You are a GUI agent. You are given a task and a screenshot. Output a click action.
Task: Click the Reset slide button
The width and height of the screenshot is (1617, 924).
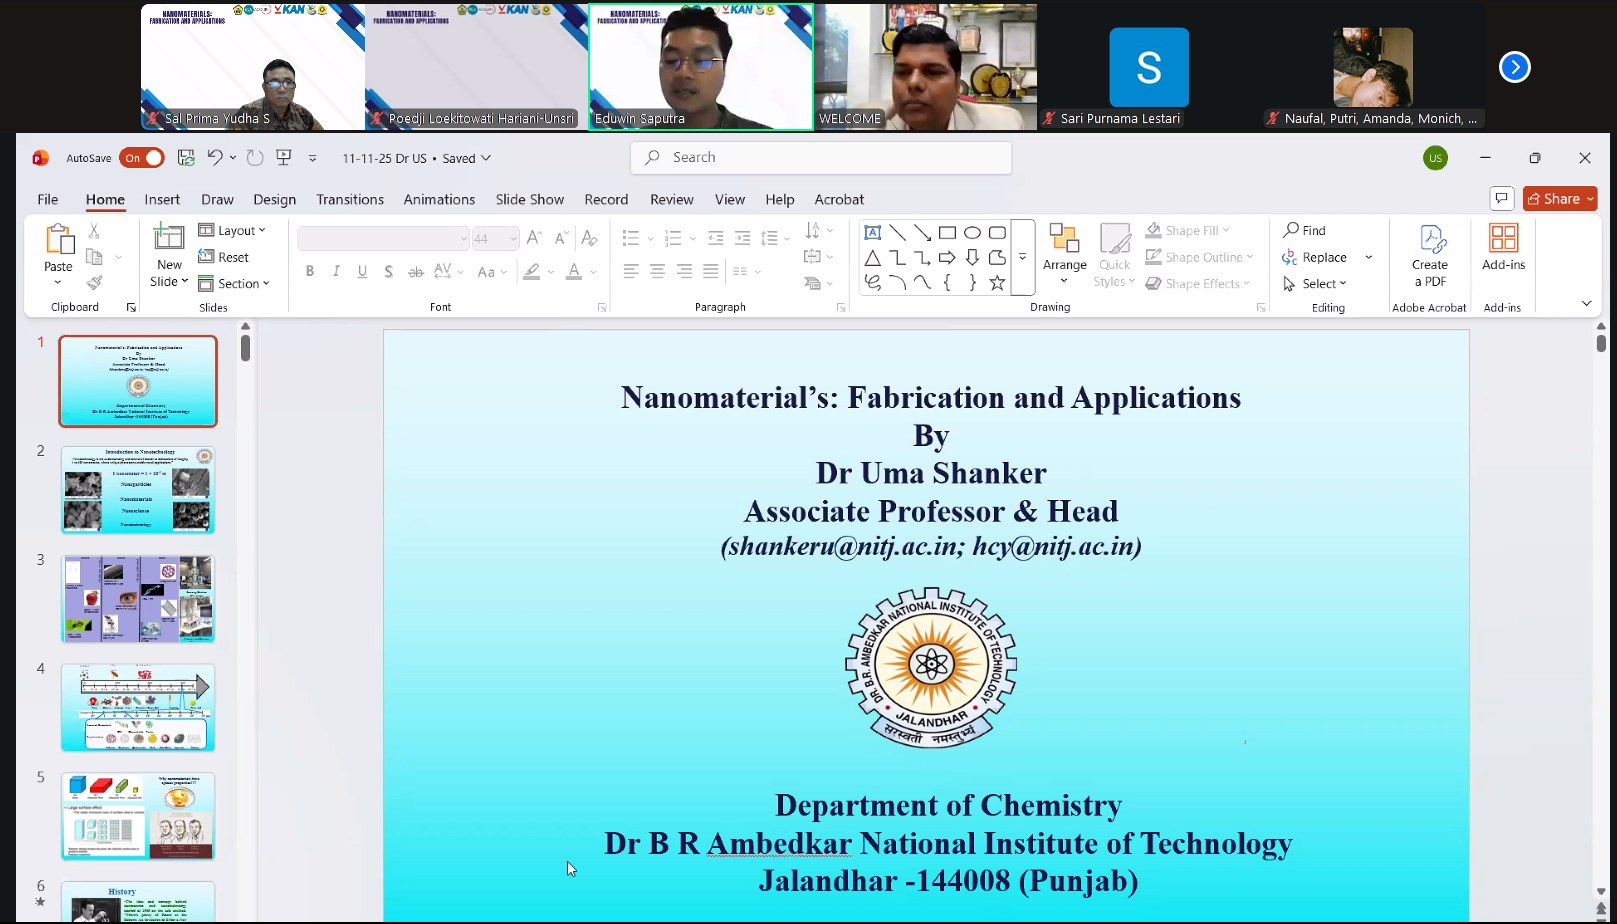tap(224, 257)
